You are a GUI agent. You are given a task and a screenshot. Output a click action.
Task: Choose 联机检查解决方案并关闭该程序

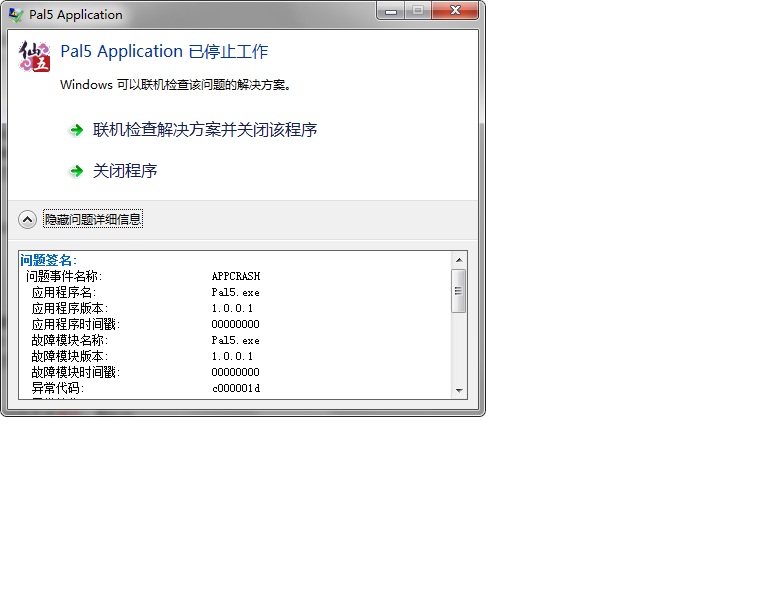tap(205, 130)
